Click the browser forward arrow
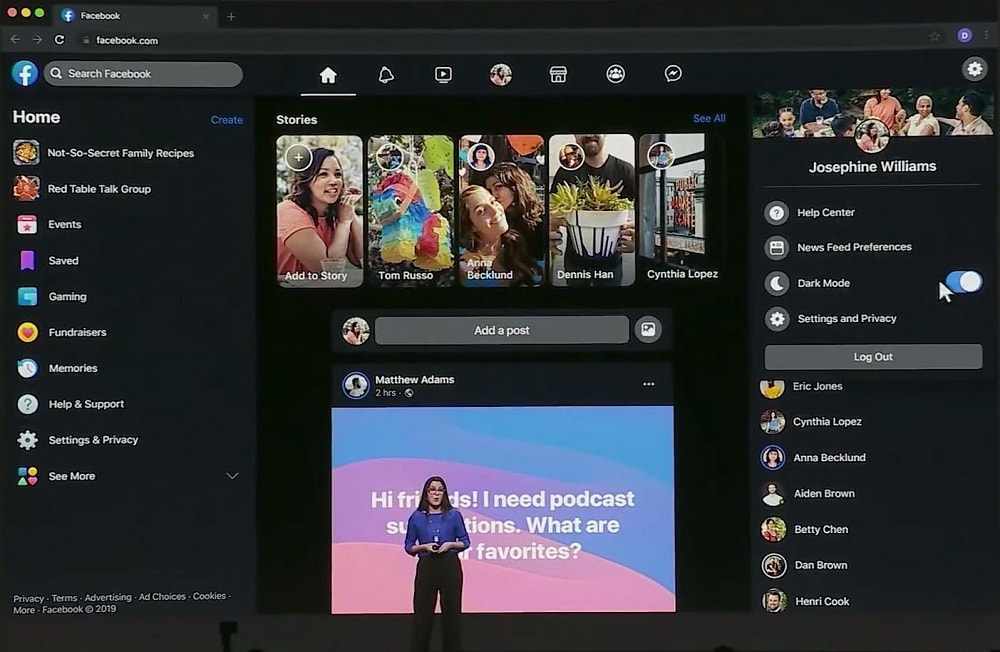The image size is (1000, 652). coord(37,40)
